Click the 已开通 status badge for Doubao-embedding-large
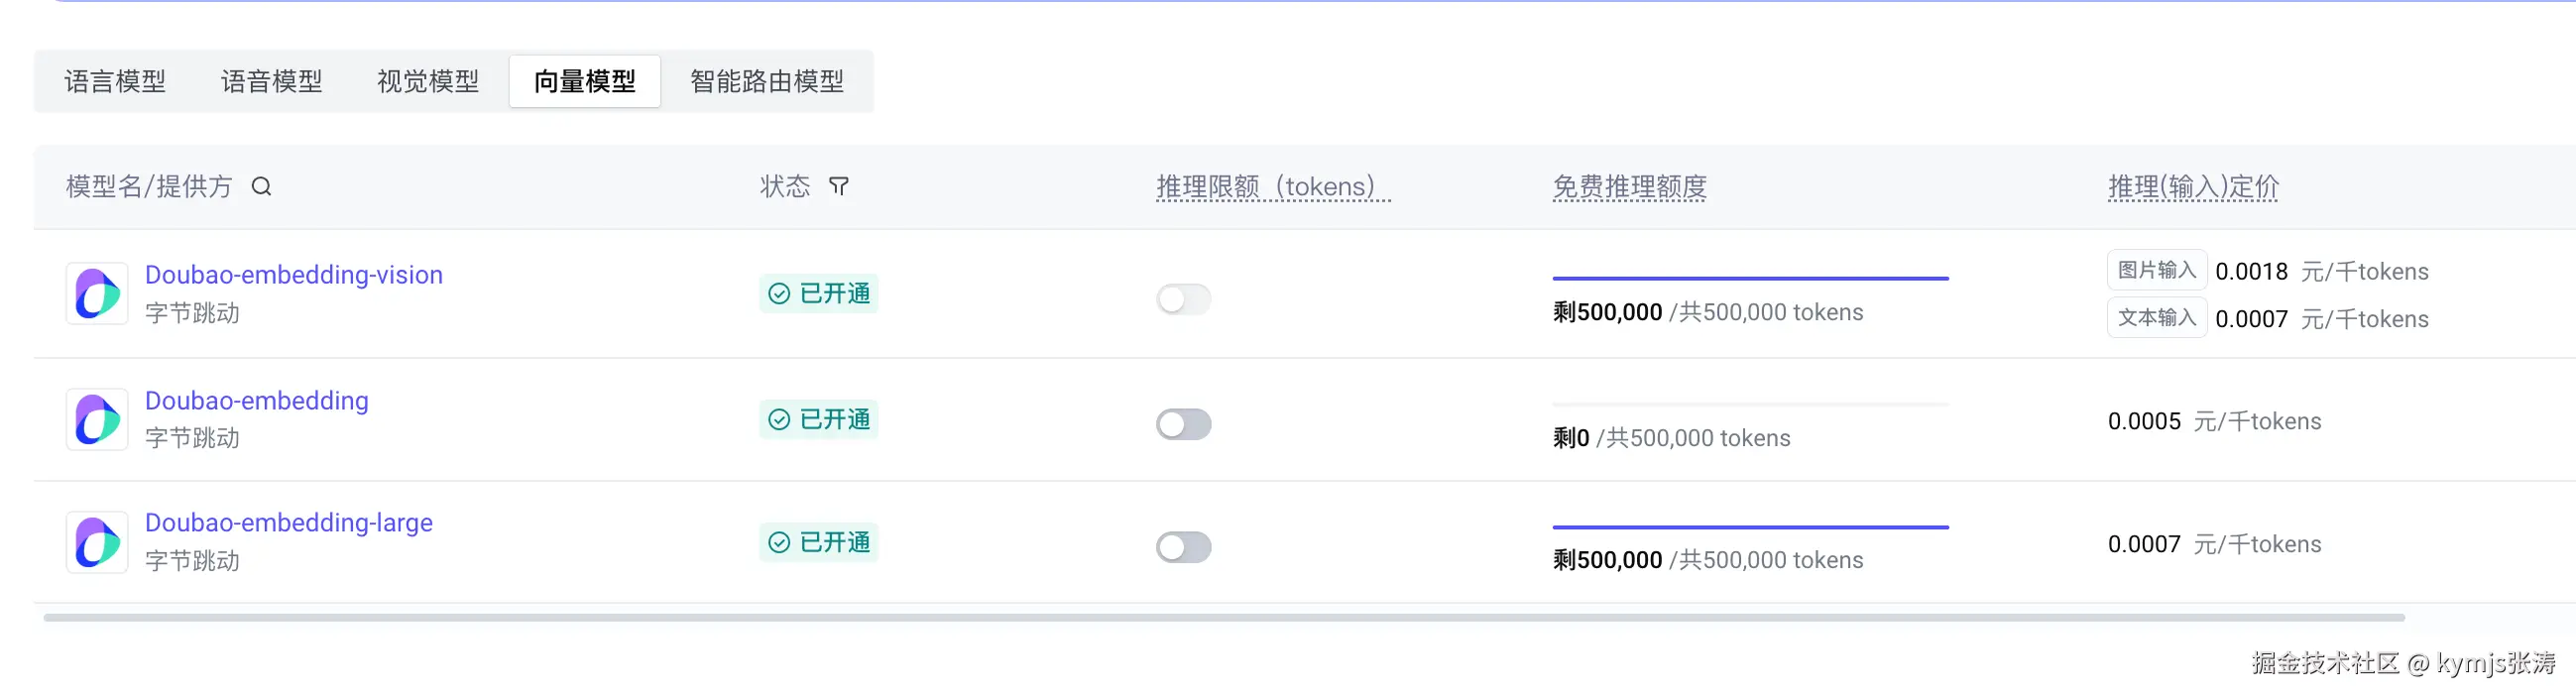Screen dimensions: 2576x698 pos(819,542)
